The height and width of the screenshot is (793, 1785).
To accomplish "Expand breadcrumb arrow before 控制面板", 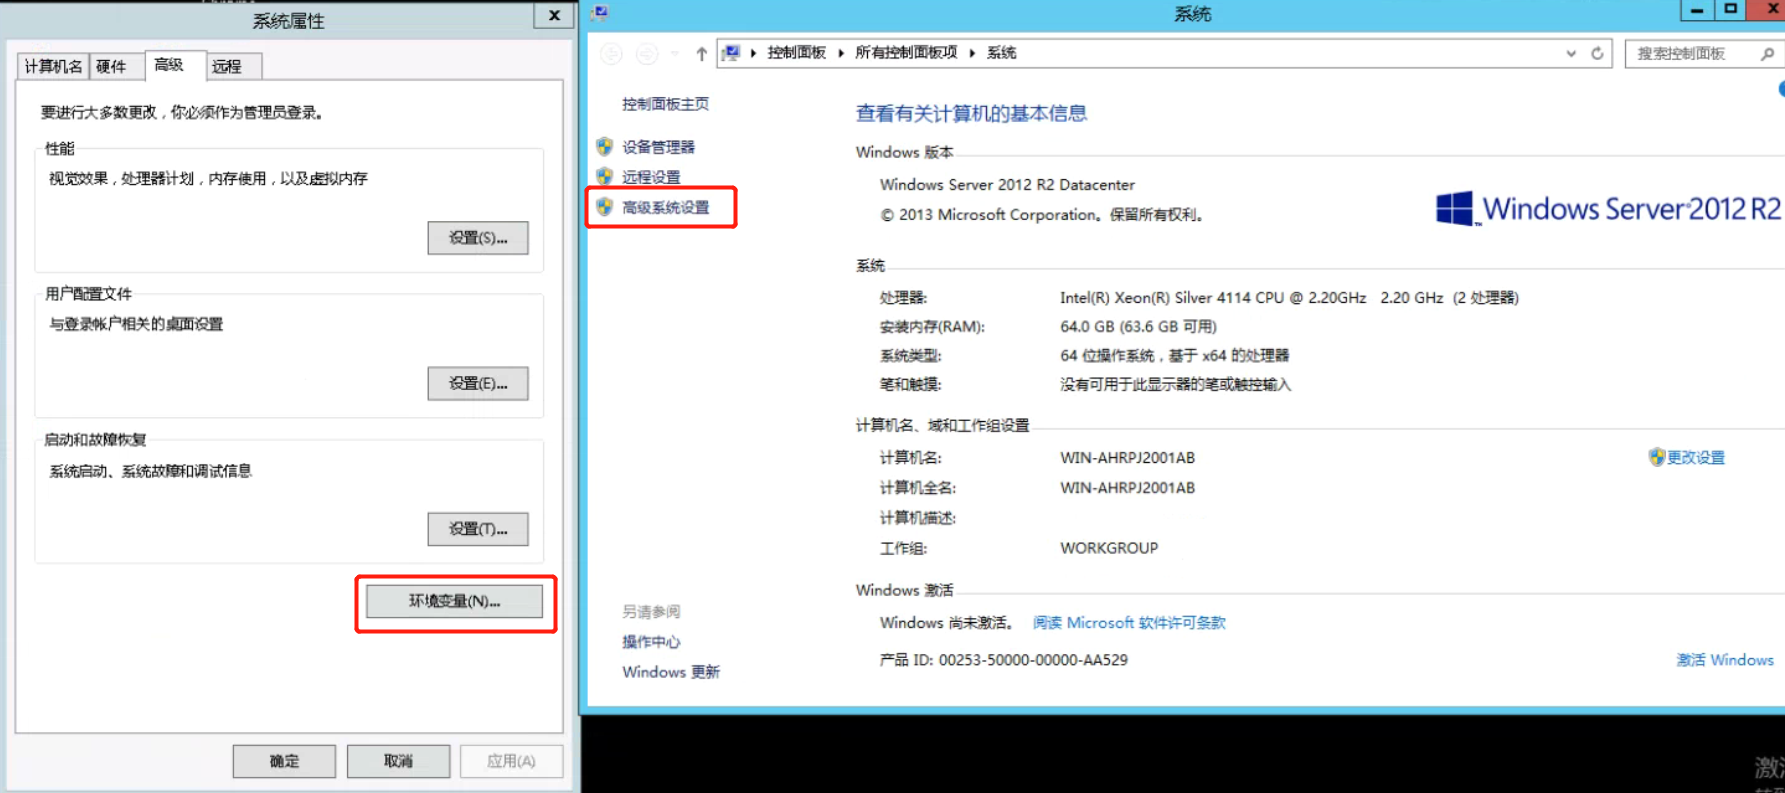I will 753,53.
